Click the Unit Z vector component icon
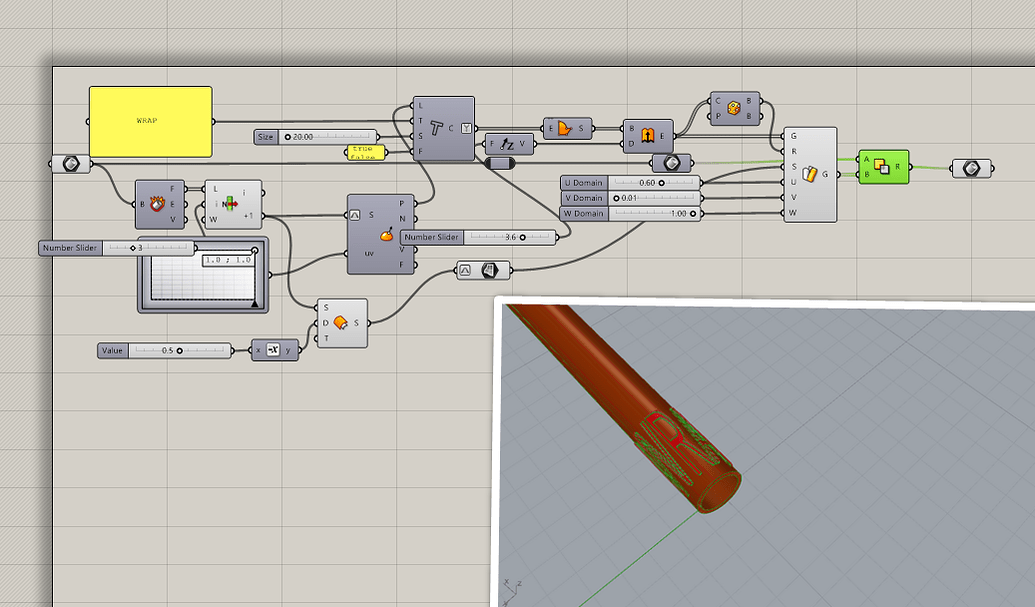 (508, 145)
